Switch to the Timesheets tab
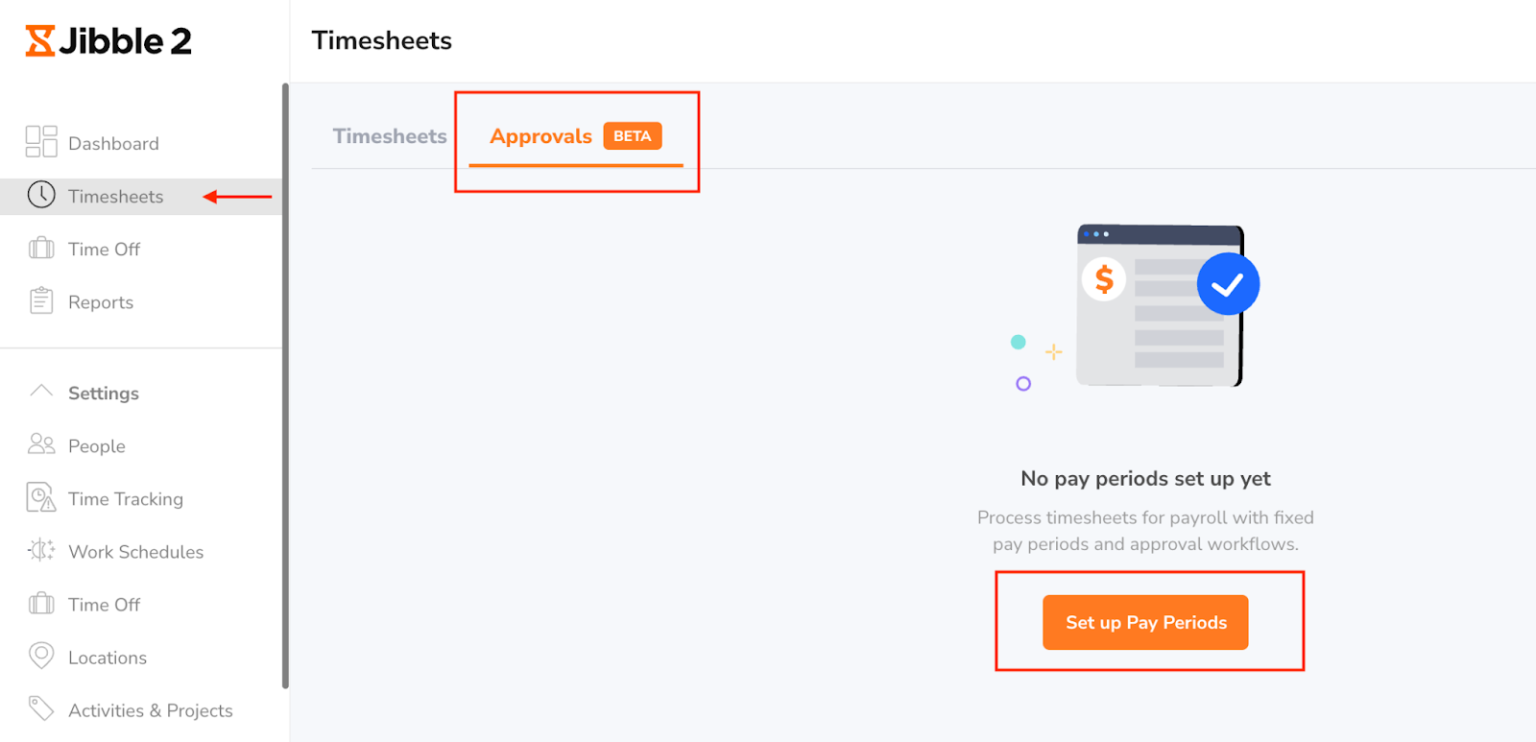The image size is (1536, 742). click(389, 136)
